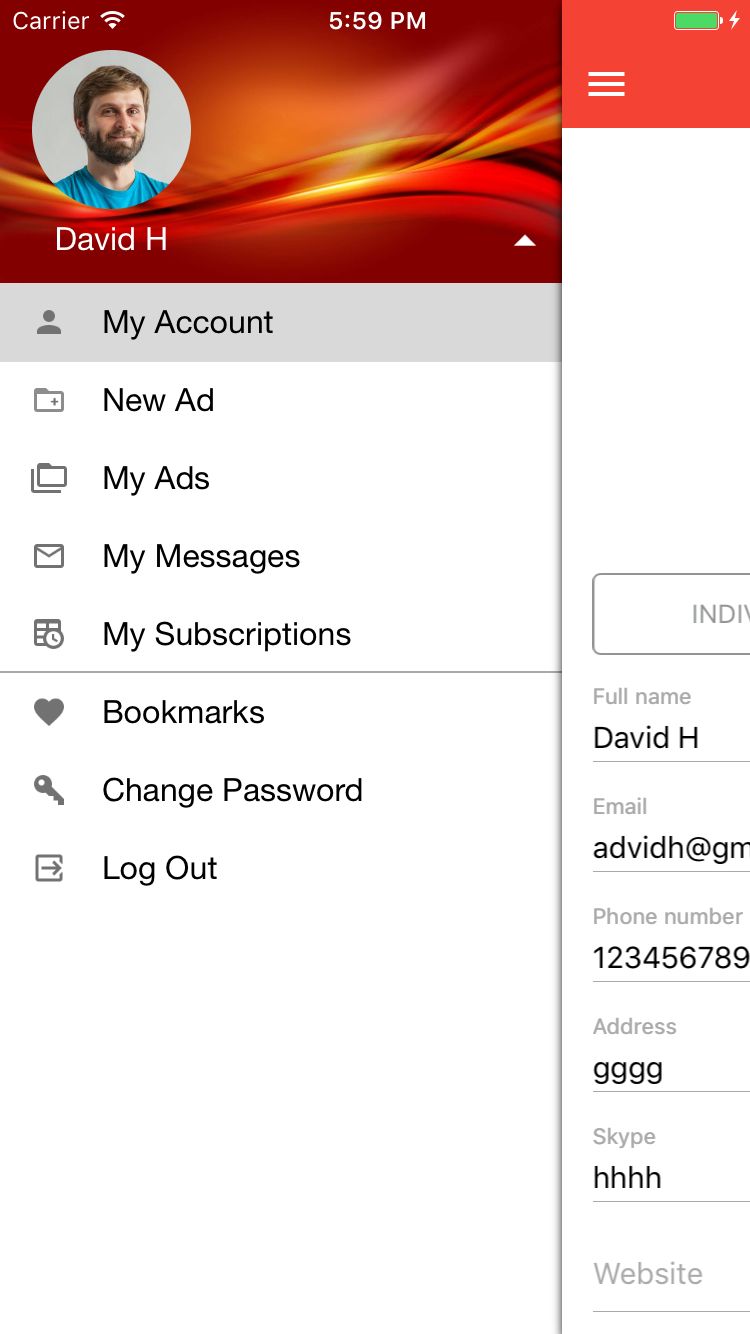Click the key icon for Change Password
This screenshot has height=1334, width=750.
click(x=49, y=790)
